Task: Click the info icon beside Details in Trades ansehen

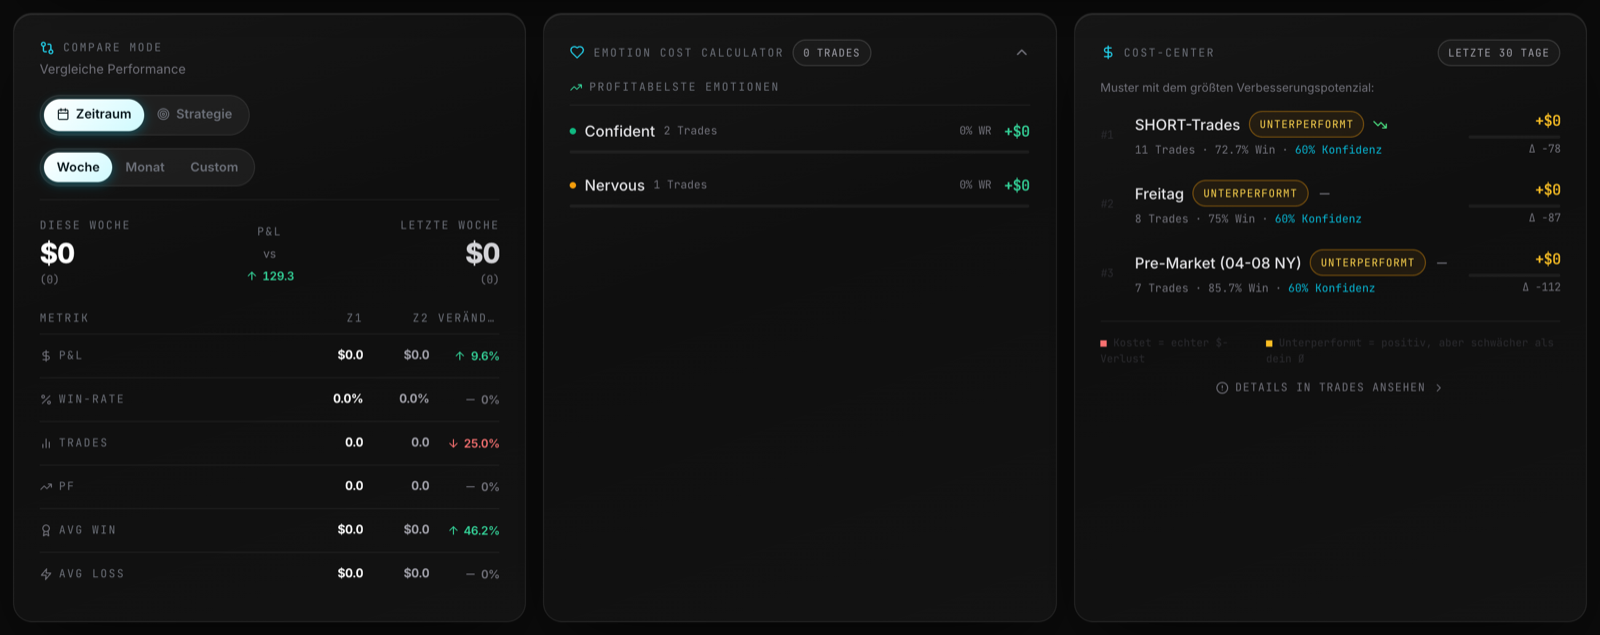Action: tap(1222, 388)
